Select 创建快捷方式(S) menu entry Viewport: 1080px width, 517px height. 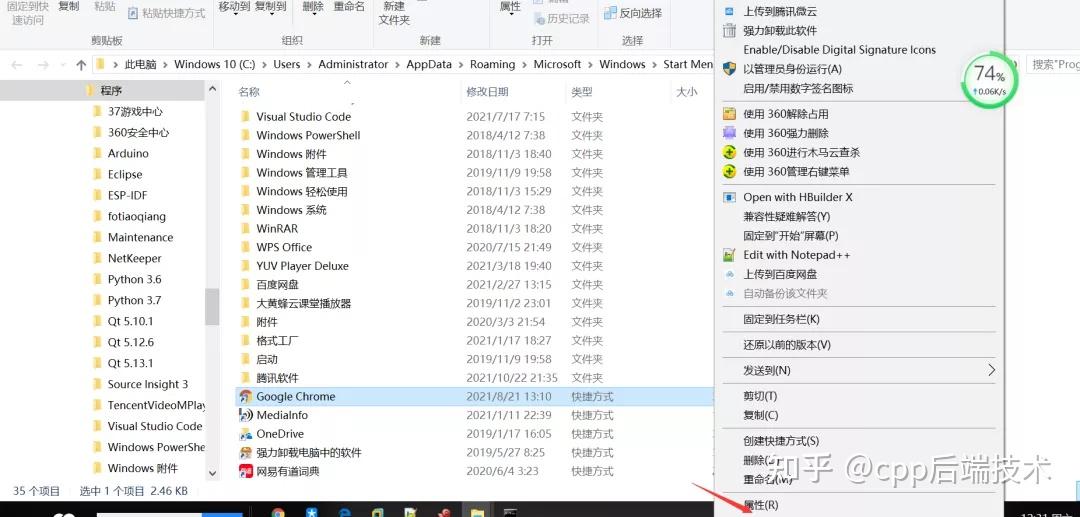(781, 441)
